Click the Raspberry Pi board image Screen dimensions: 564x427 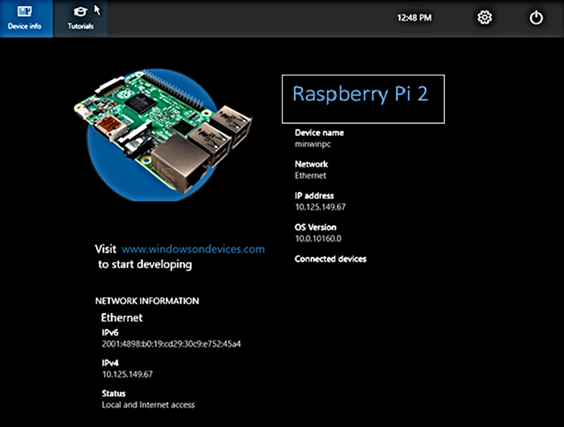(164, 134)
